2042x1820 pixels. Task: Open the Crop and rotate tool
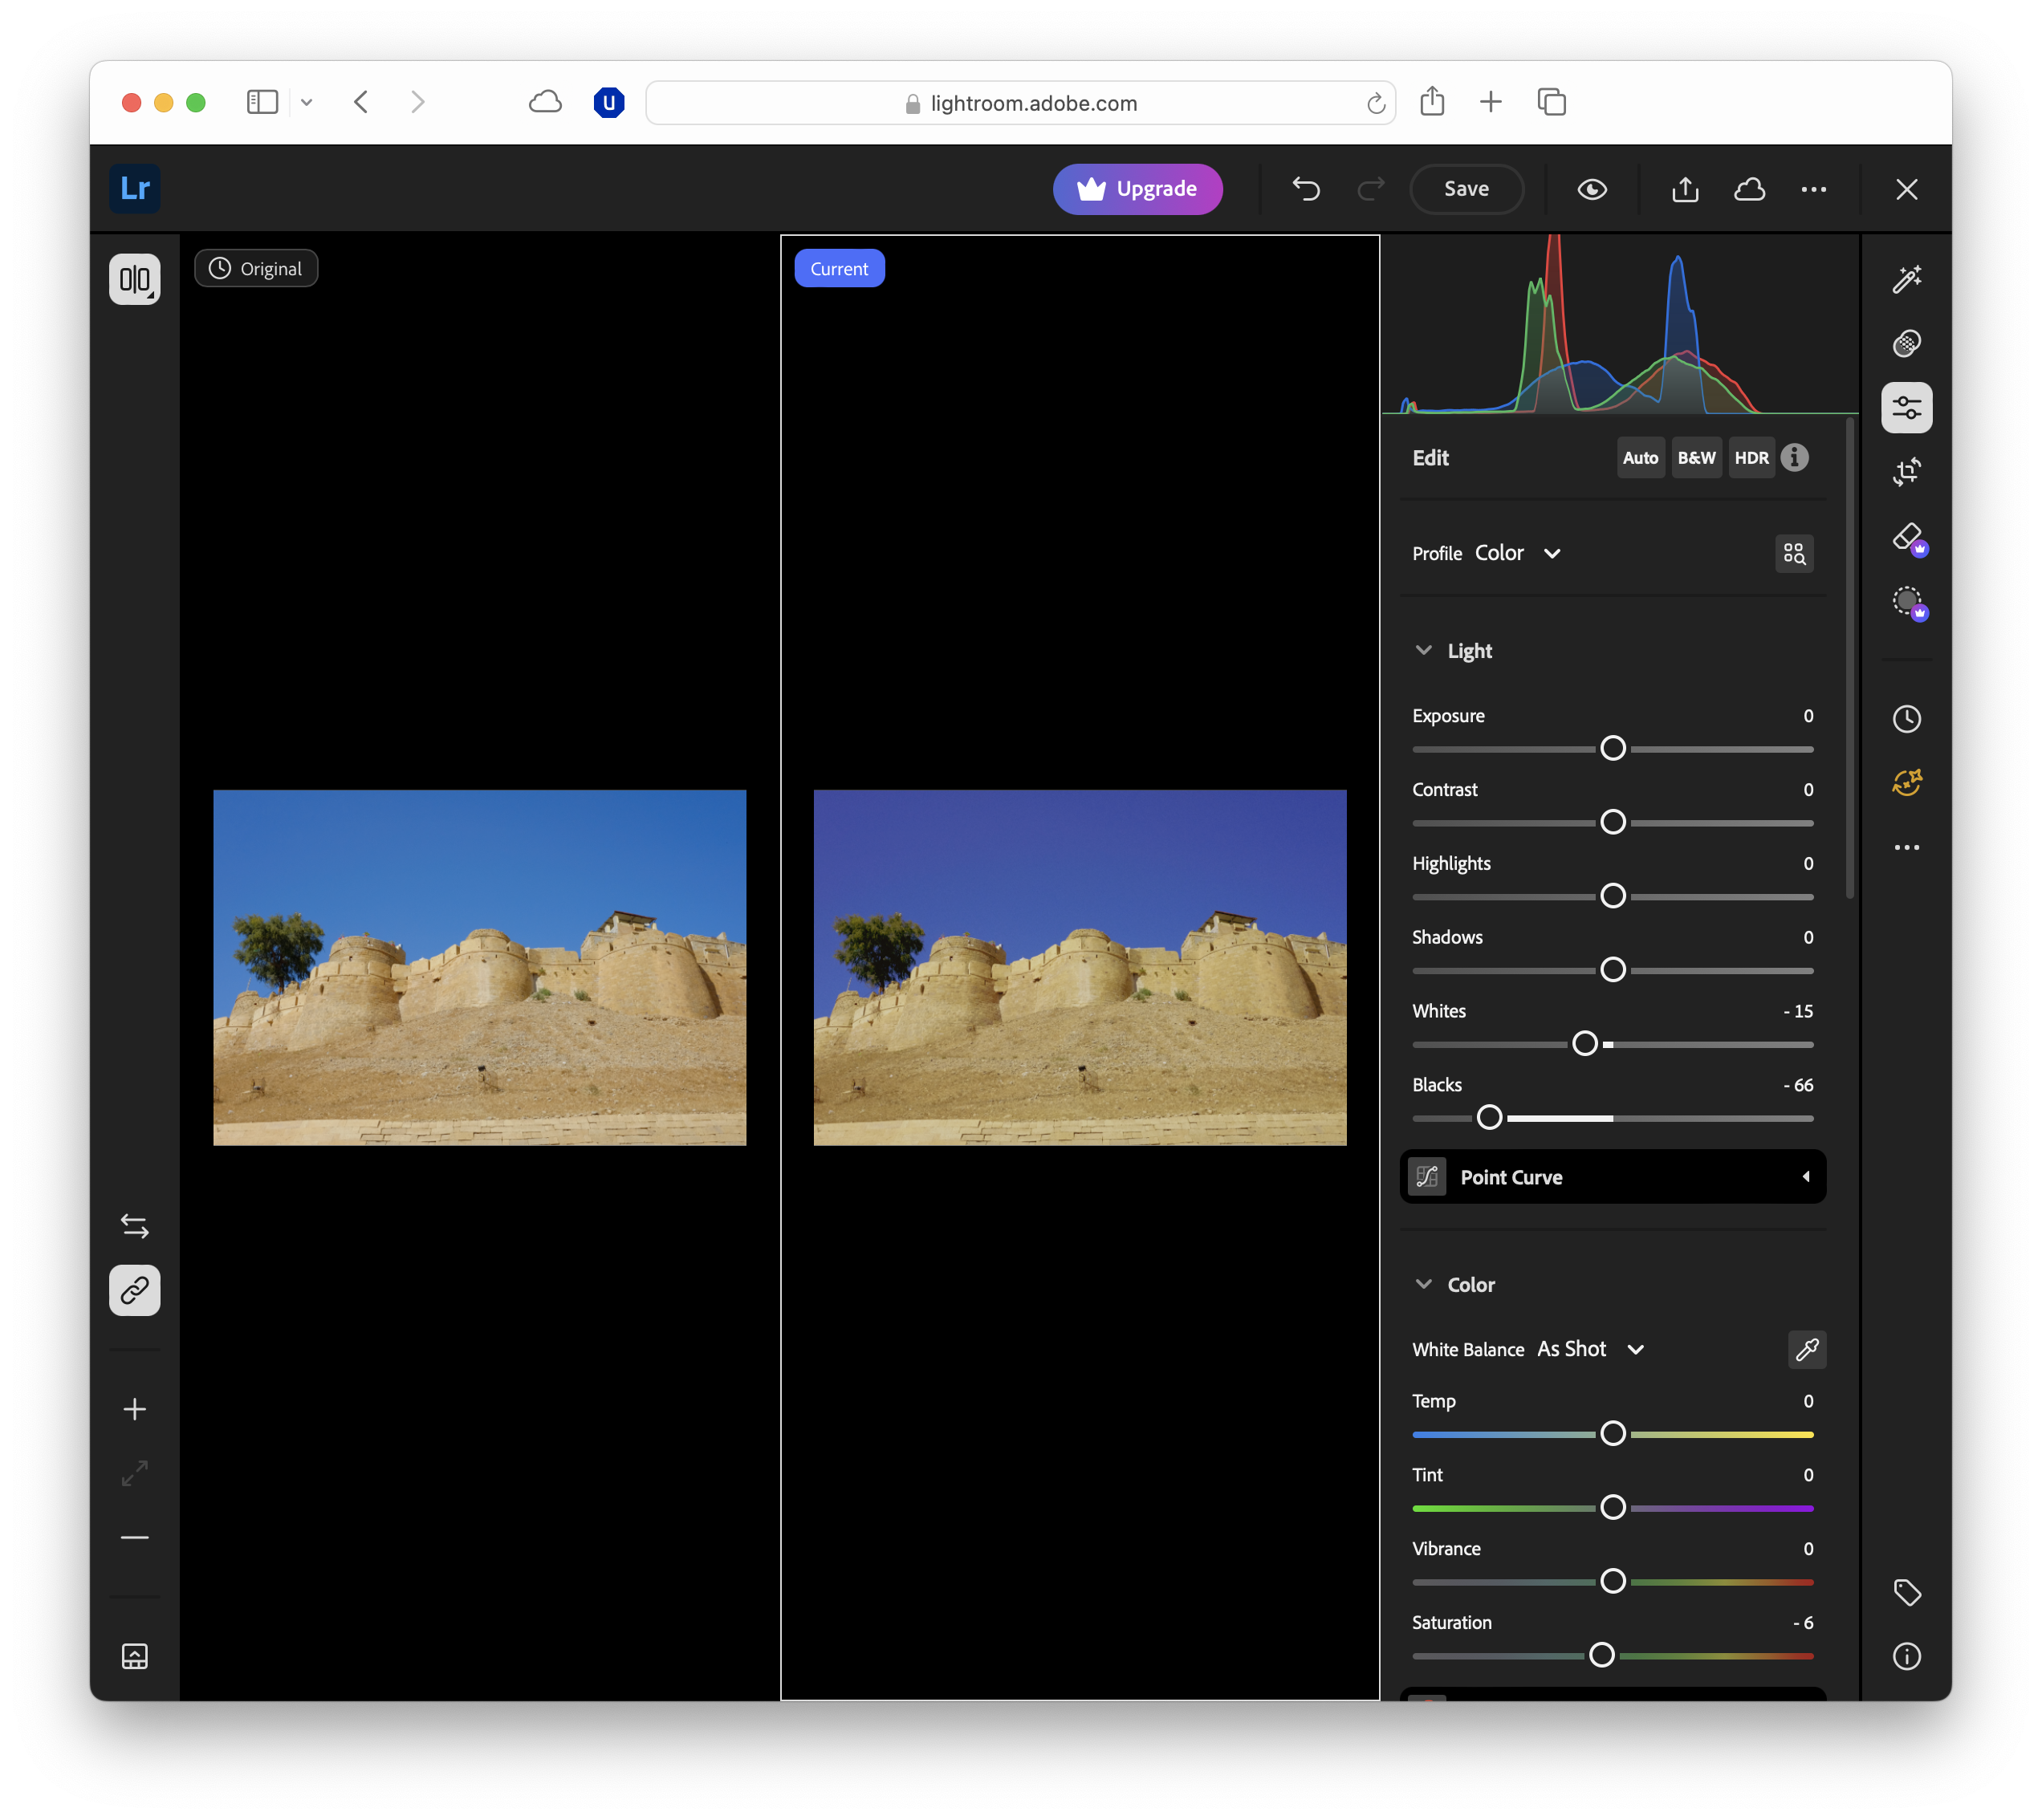click(x=1906, y=472)
